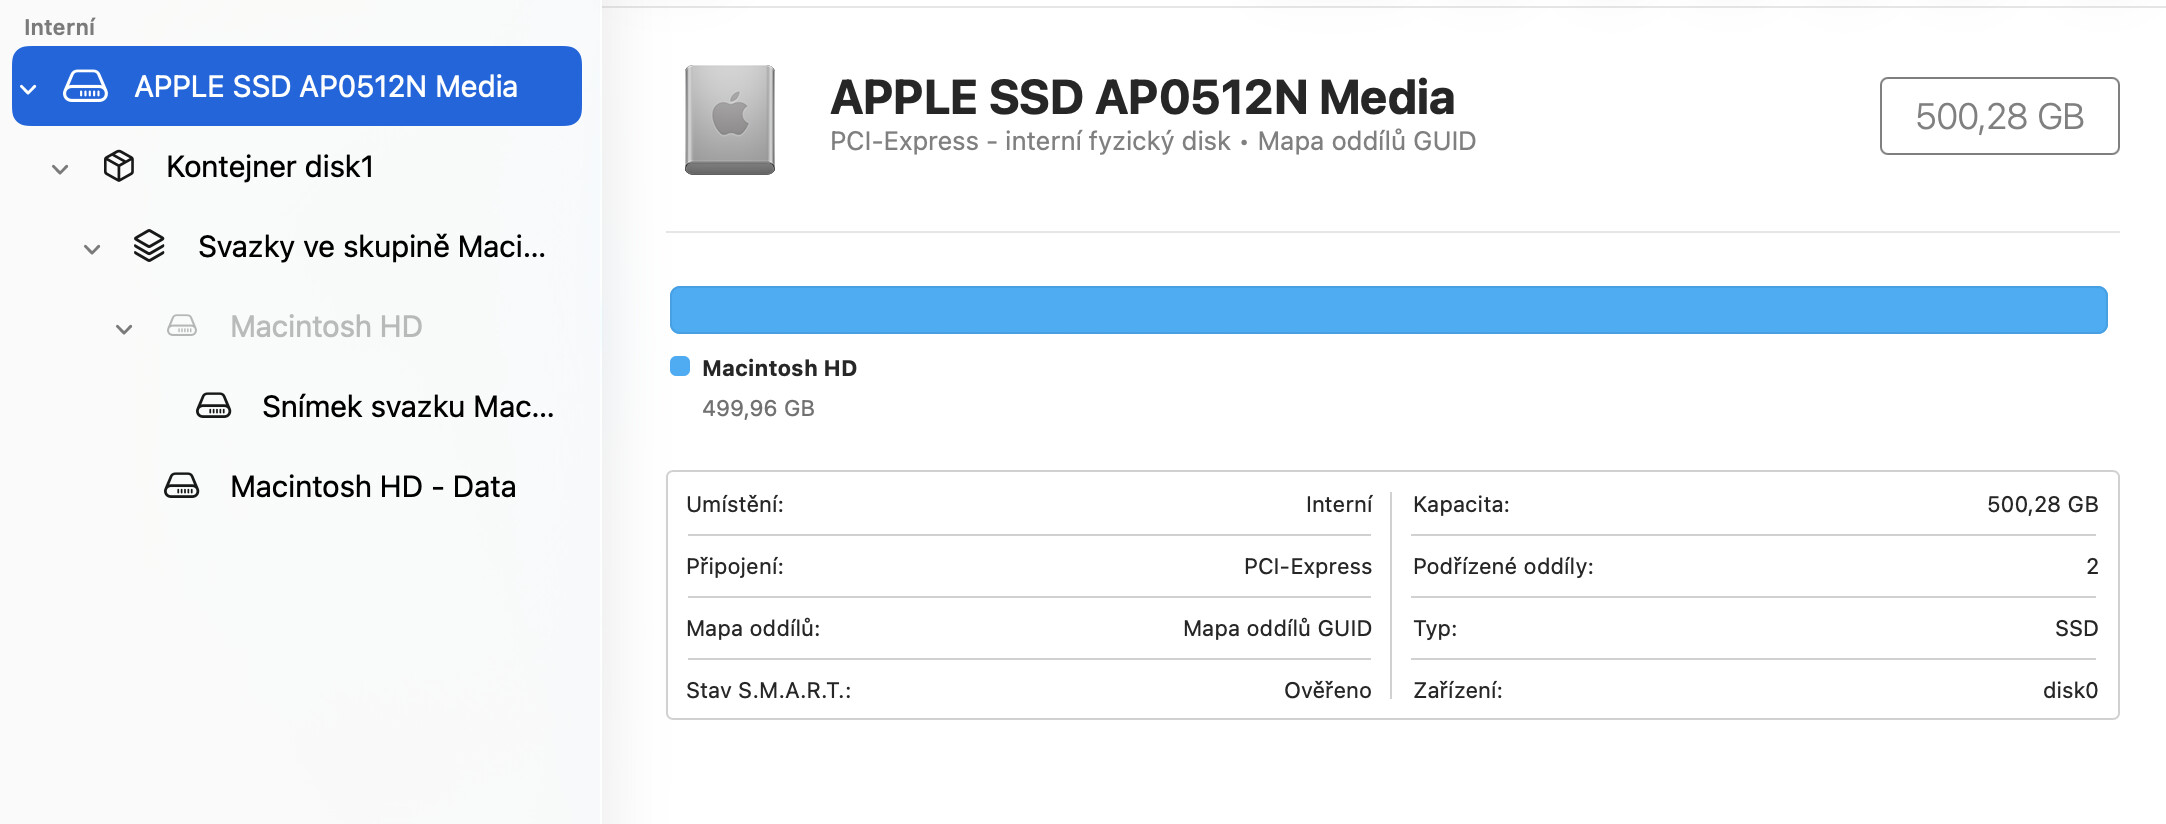The width and height of the screenshot is (2166, 824).
Task: Click the blue partition usage bar
Action: (1388, 310)
